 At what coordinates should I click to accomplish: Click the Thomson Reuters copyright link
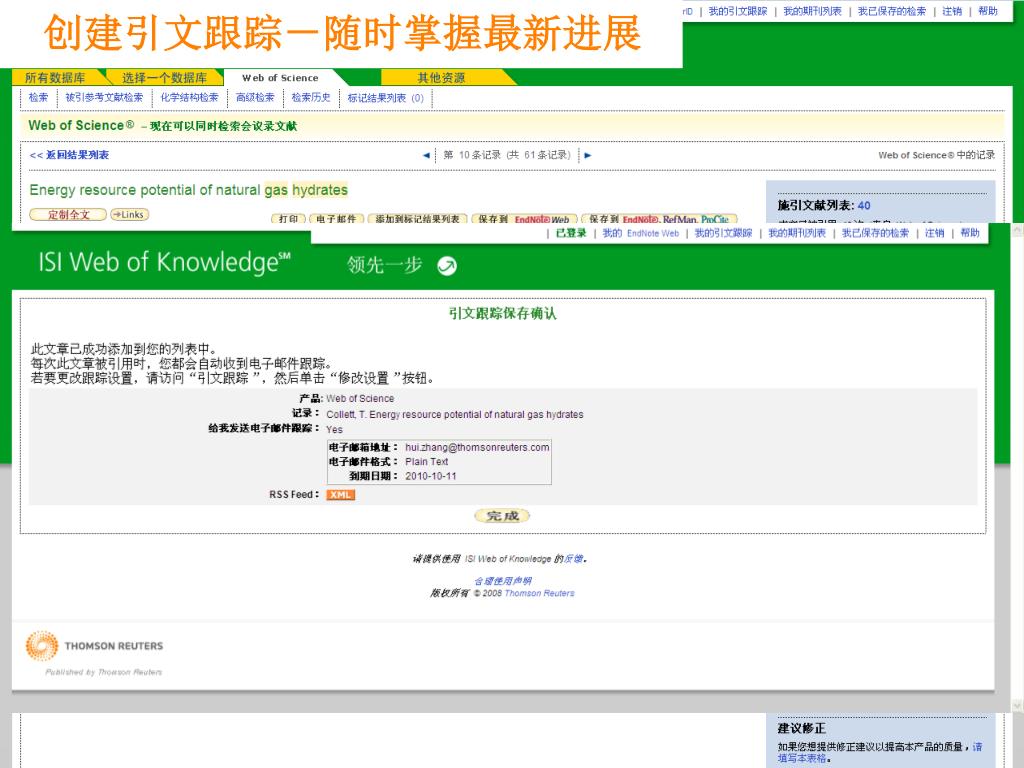[x=539, y=594]
